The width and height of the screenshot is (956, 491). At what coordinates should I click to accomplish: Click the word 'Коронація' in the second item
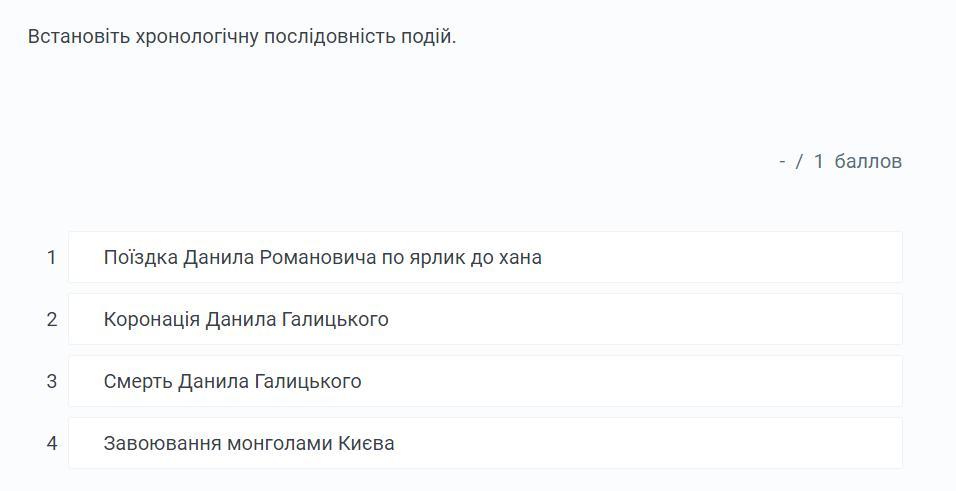point(151,319)
